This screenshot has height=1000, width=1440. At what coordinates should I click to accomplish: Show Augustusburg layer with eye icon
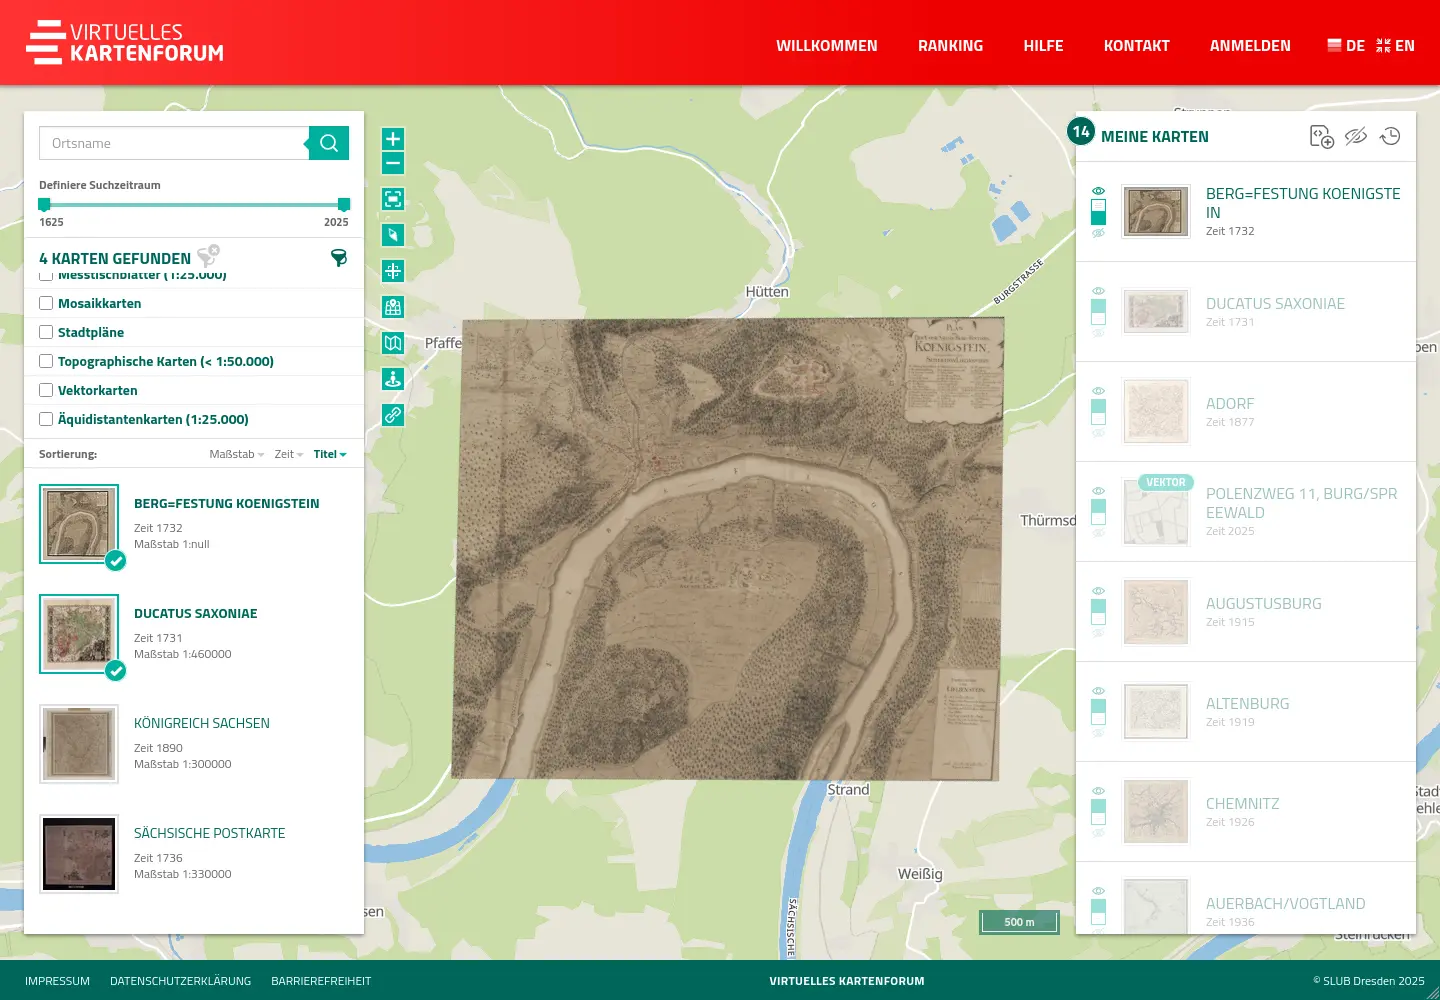pyautogui.click(x=1098, y=591)
